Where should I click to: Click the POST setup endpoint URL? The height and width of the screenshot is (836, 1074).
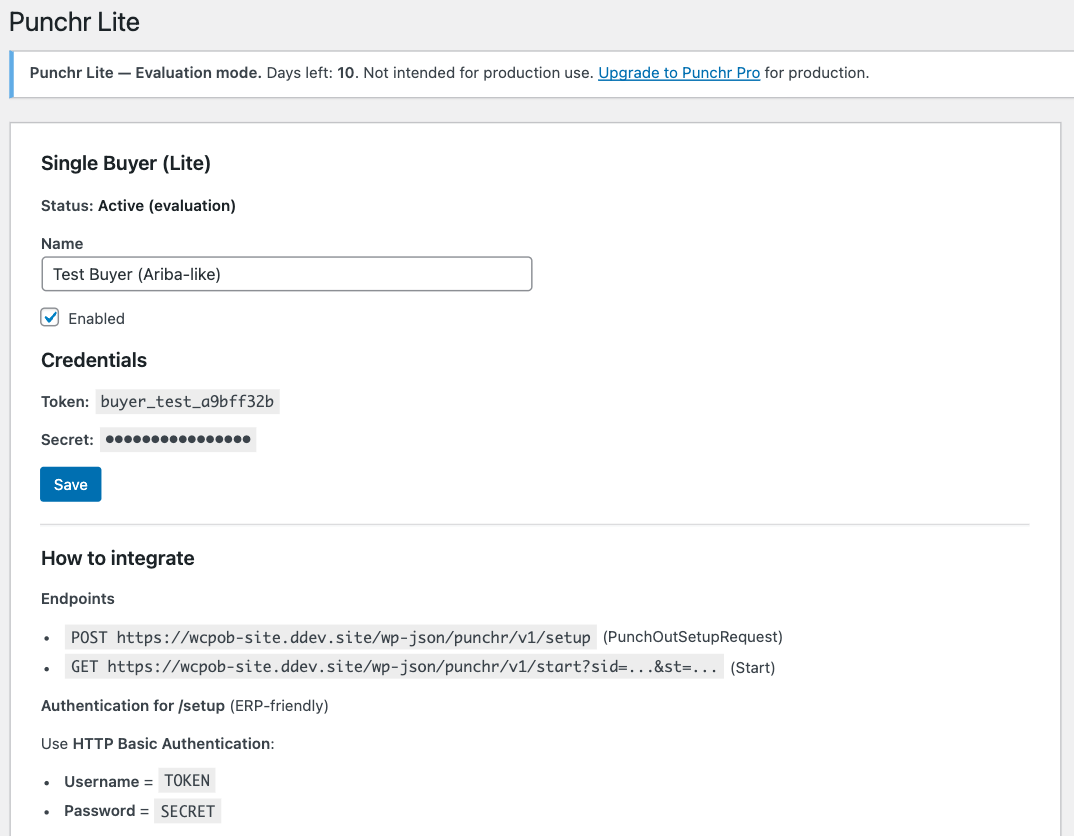click(x=331, y=637)
